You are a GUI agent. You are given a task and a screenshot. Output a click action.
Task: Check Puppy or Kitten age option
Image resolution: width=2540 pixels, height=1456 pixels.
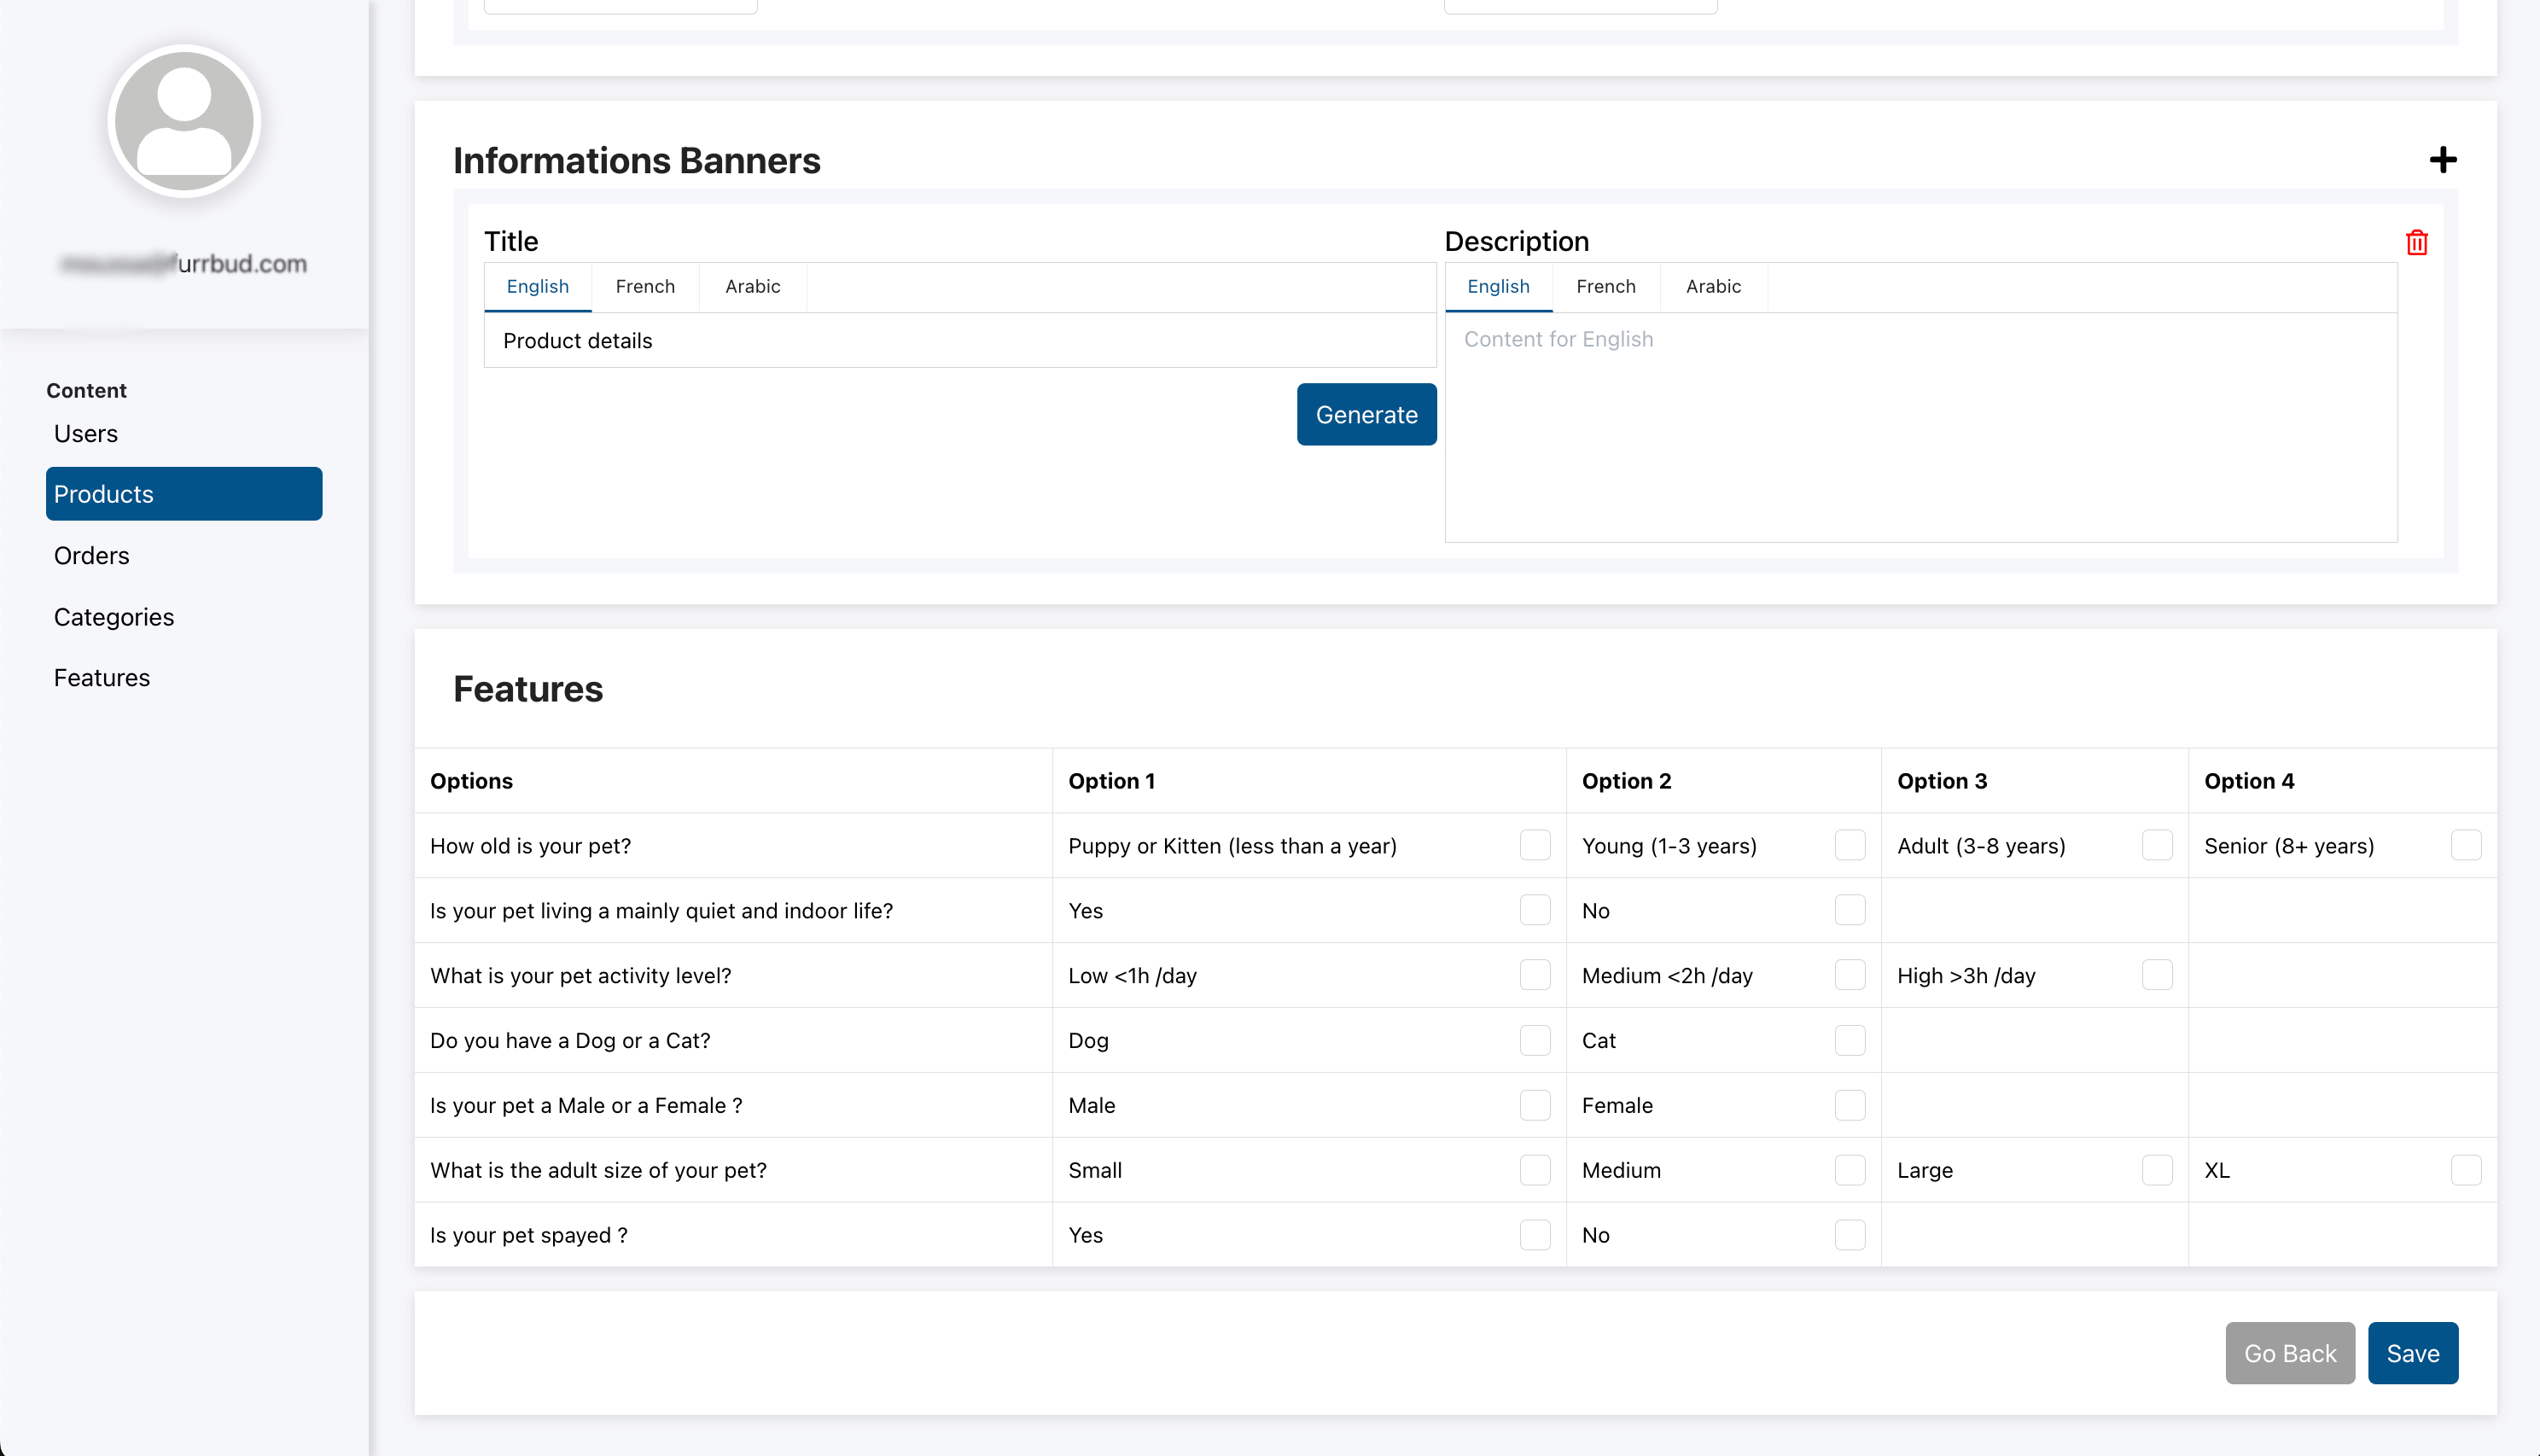pos(1534,845)
